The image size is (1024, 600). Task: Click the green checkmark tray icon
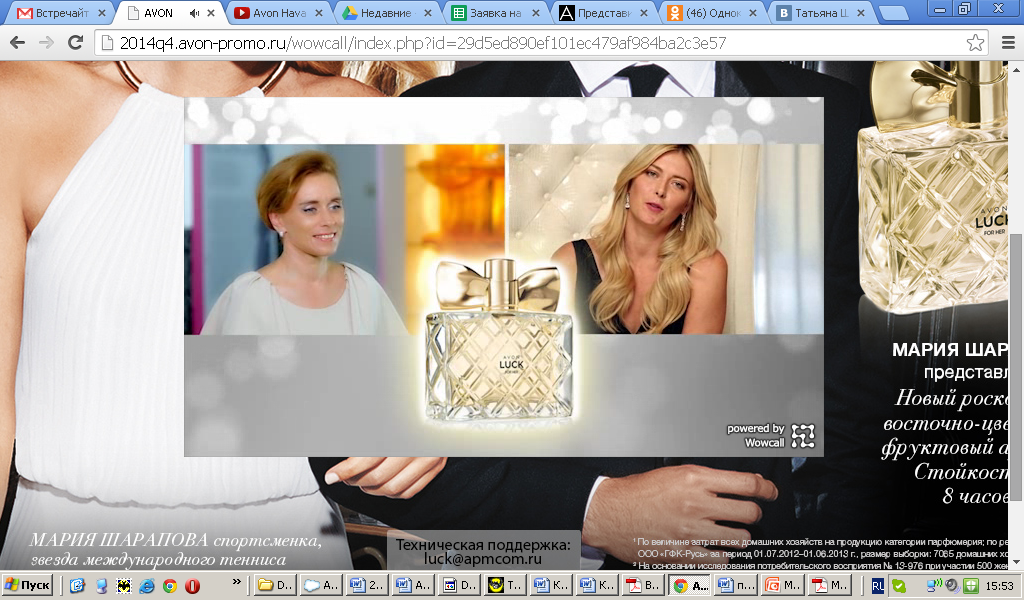click(899, 586)
